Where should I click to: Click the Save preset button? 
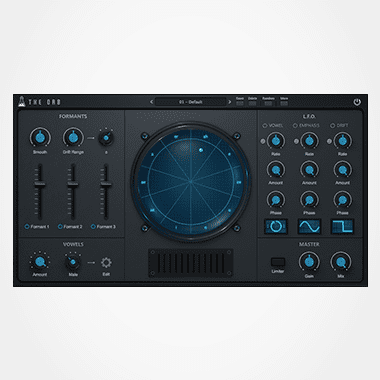(x=240, y=103)
